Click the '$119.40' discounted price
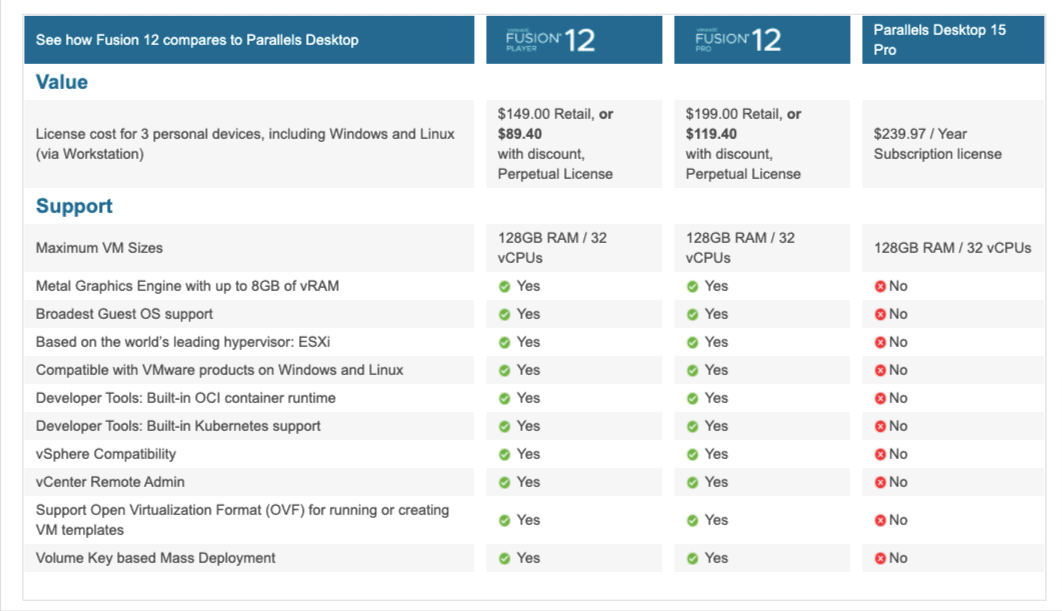Screen dimensions: 1062x611 point(711,134)
